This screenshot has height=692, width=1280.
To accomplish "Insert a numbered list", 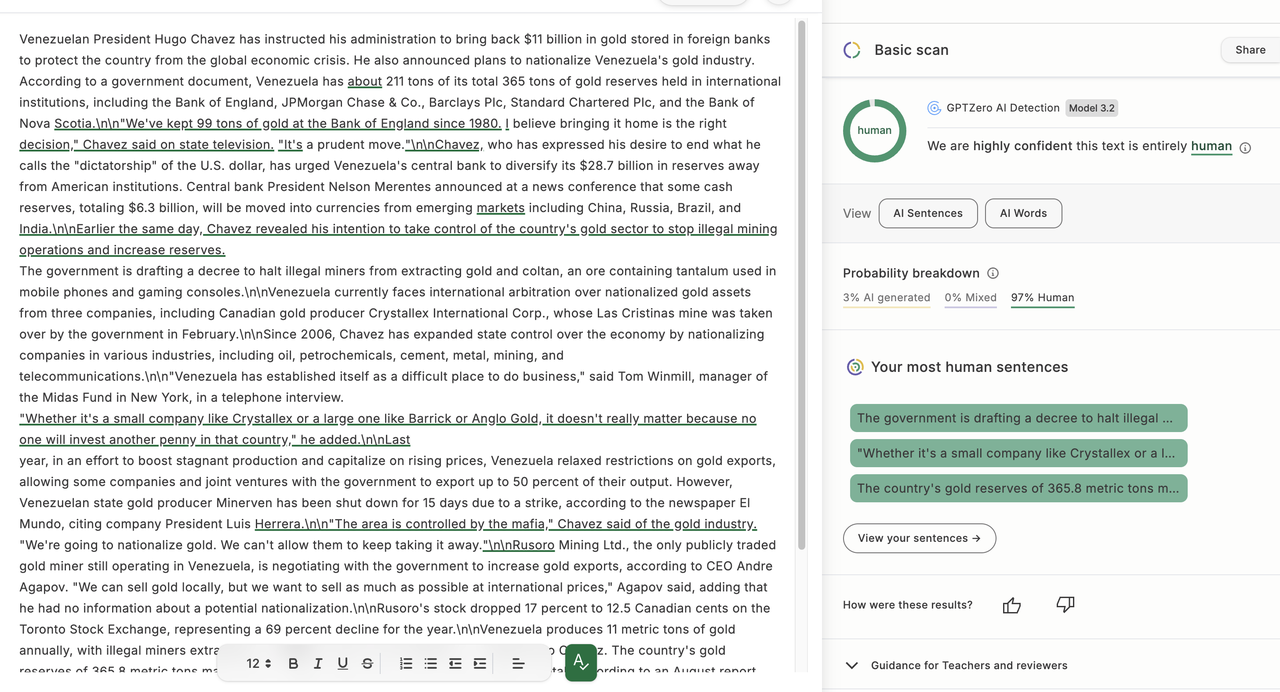I will (406, 663).
